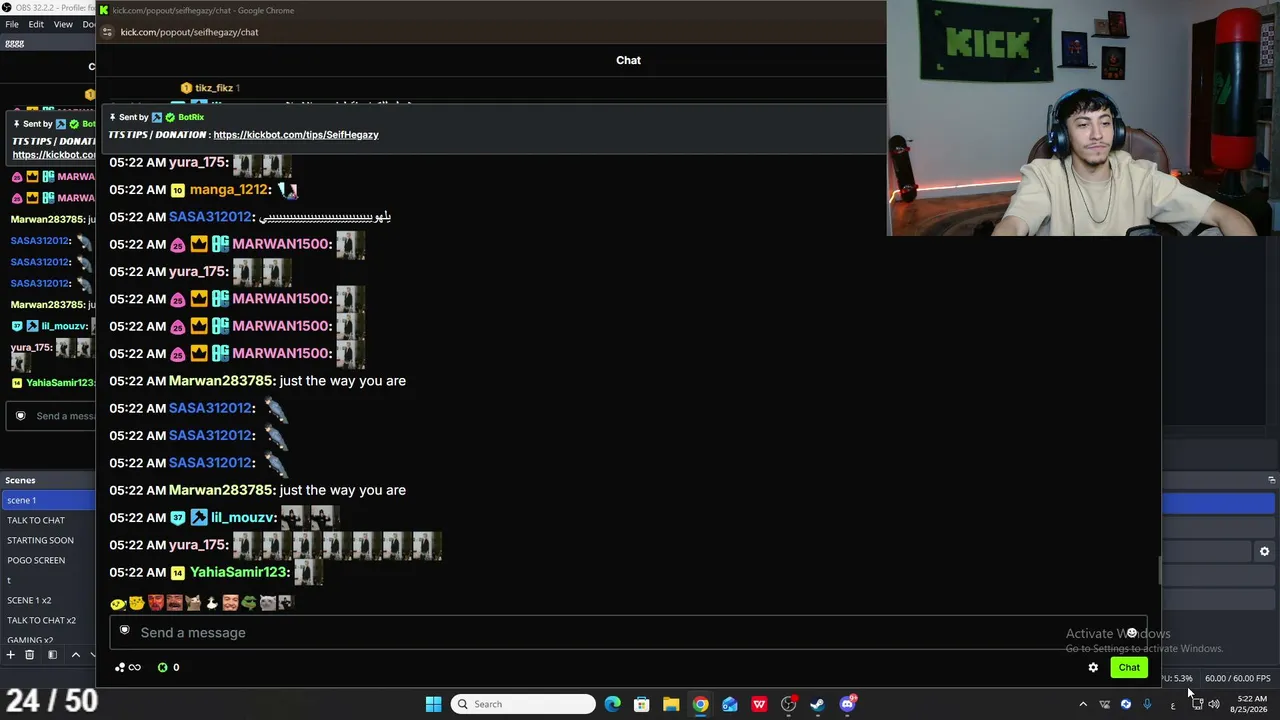Click the settings gear in OBS right panel

1264,551
